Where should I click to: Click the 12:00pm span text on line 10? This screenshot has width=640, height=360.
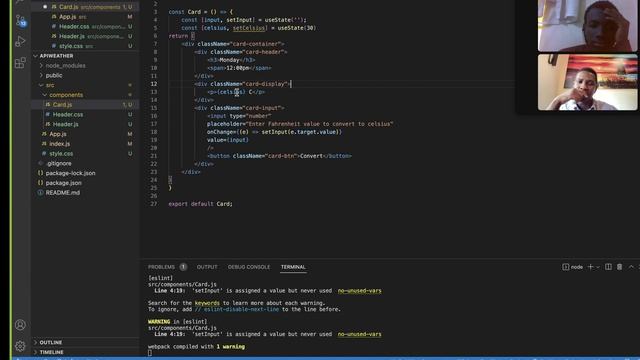point(238,68)
